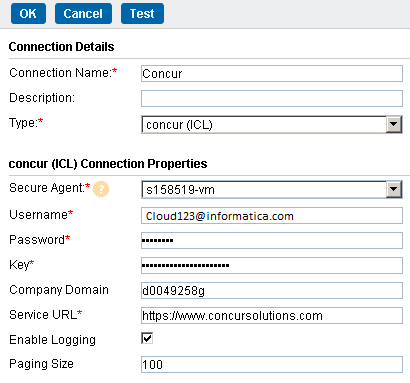The height and width of the screenshot is (383, 410).
Task: Click the Cancel button
Action: (83, 14)
